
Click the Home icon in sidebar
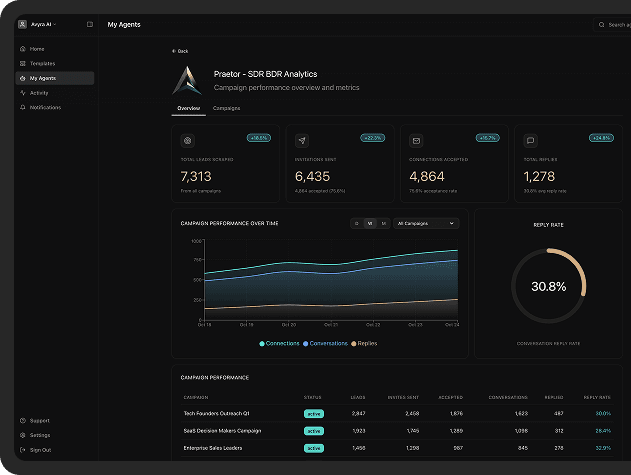click(22, 49)
